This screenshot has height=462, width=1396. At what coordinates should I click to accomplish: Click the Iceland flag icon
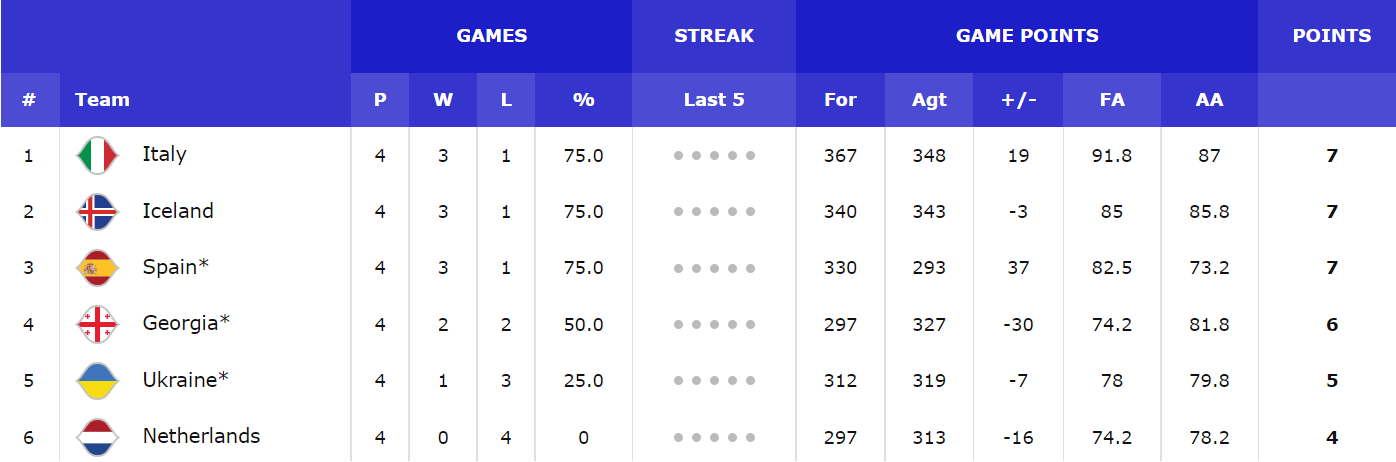click(98, 212)
